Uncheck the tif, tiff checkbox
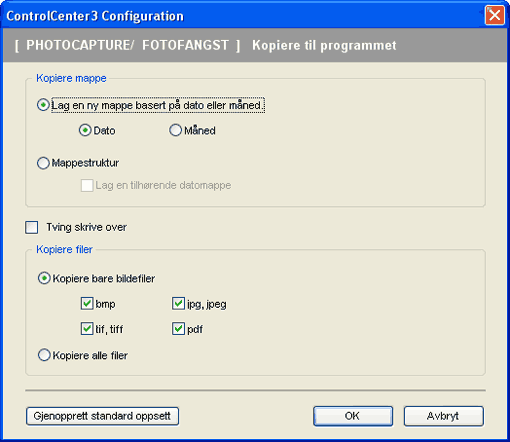This screenshot has height=442, width=510. coord(87,329)
